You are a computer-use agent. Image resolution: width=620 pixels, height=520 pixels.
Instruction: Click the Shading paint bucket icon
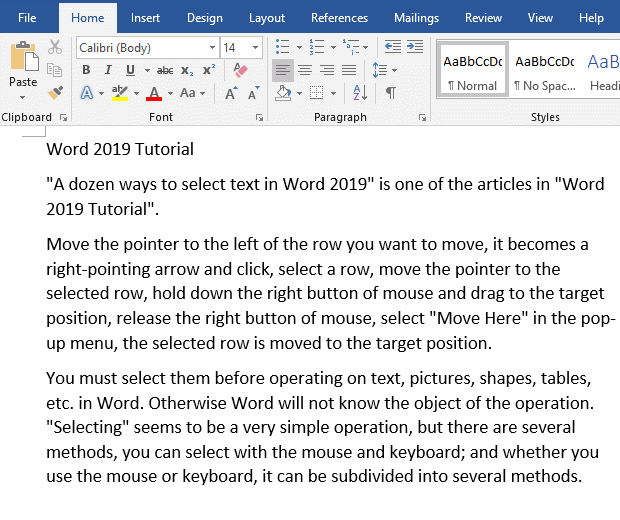click(283, 93)
